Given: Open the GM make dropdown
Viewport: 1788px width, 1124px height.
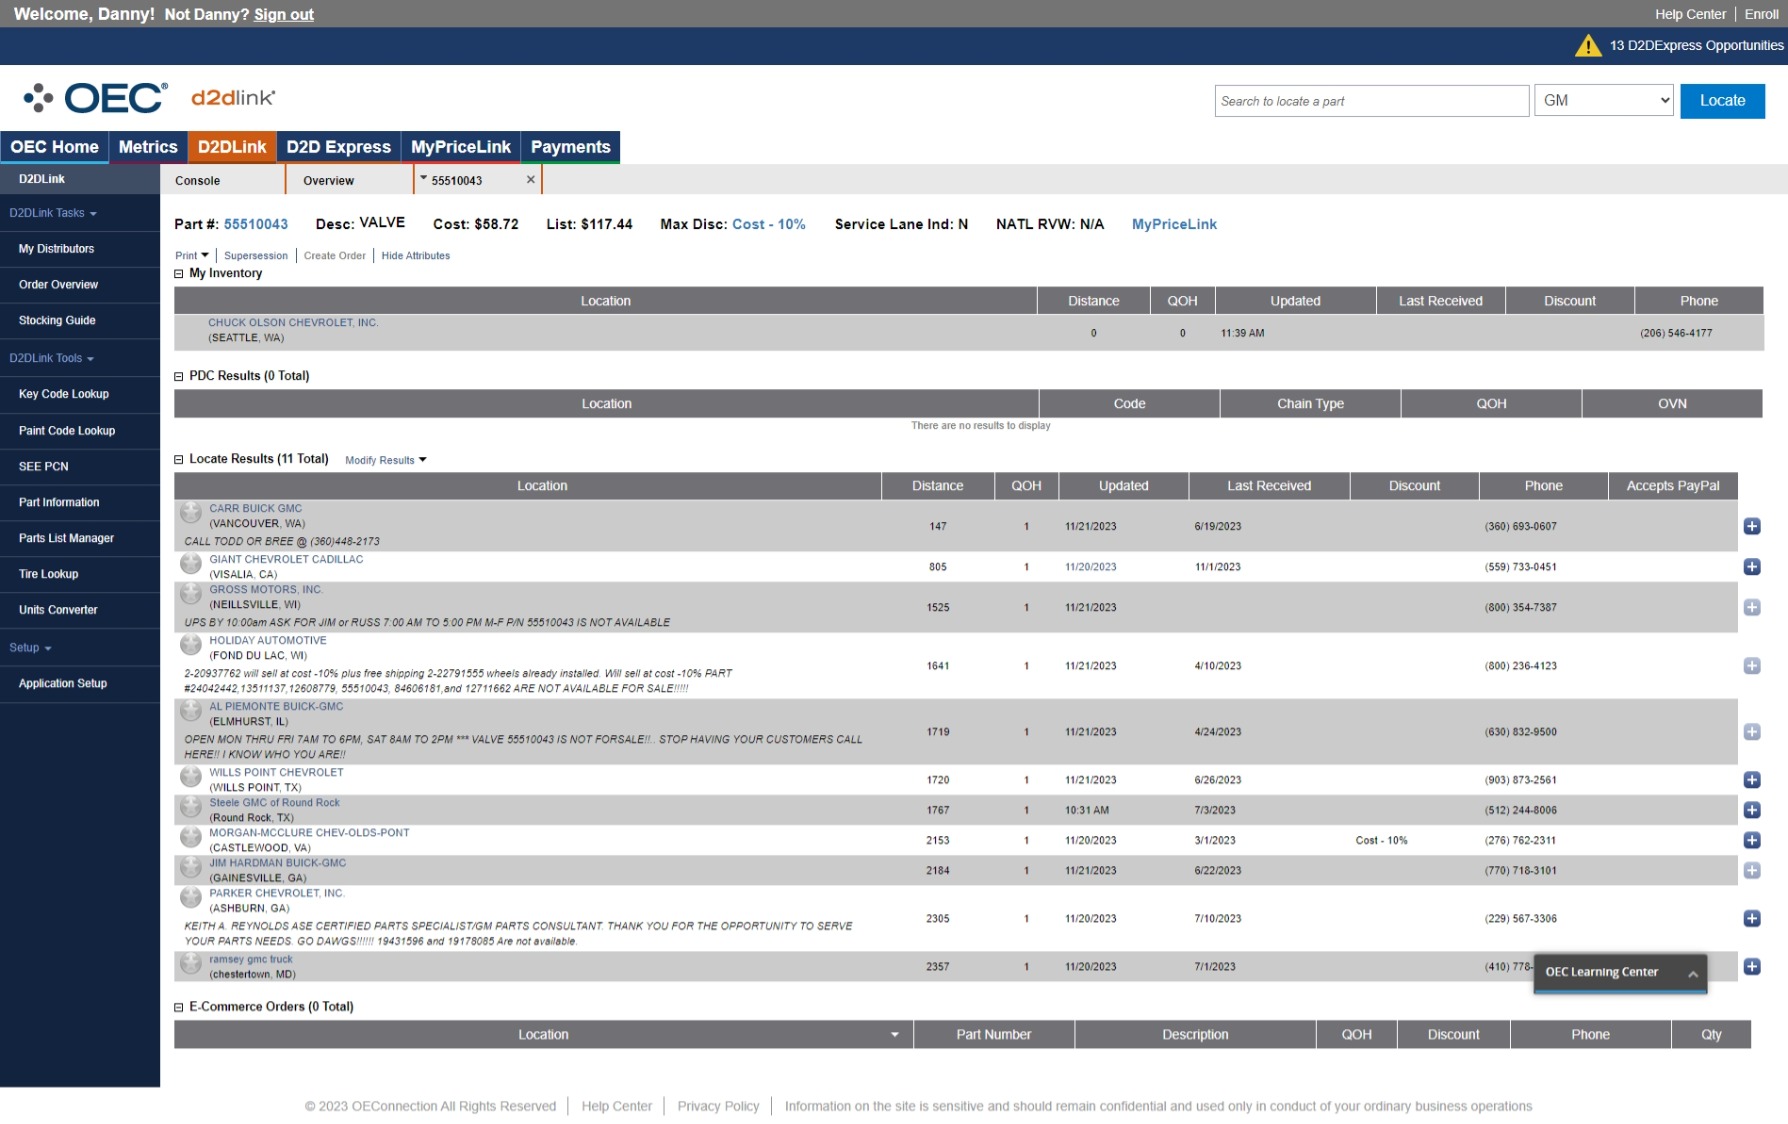Looking at the screenshot, I should [1604, 101].
